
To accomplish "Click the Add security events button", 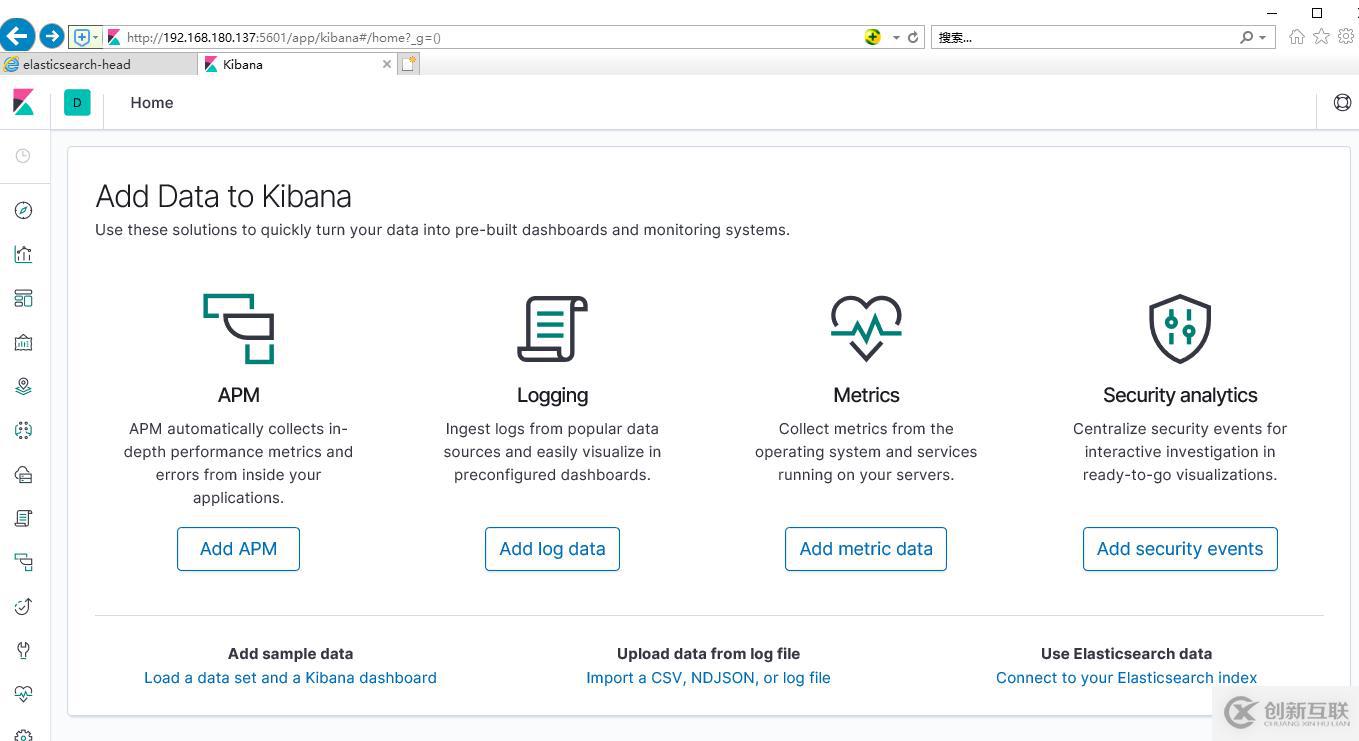I will pyautogui.click(x=1180, y=549).
